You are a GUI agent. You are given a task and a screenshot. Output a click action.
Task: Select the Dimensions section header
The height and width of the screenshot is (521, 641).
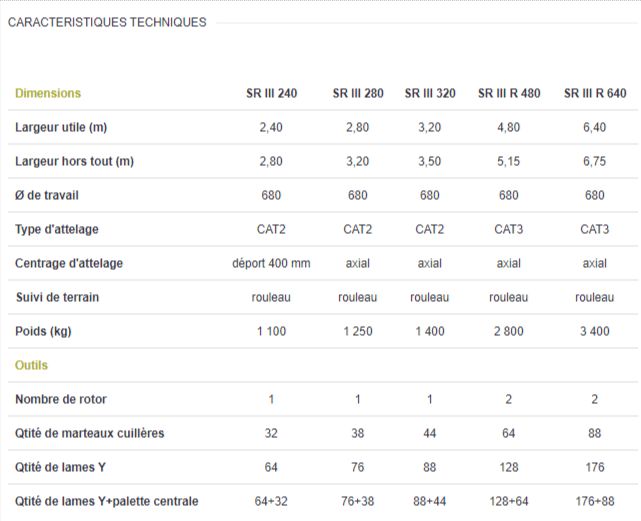click(48, 93)
